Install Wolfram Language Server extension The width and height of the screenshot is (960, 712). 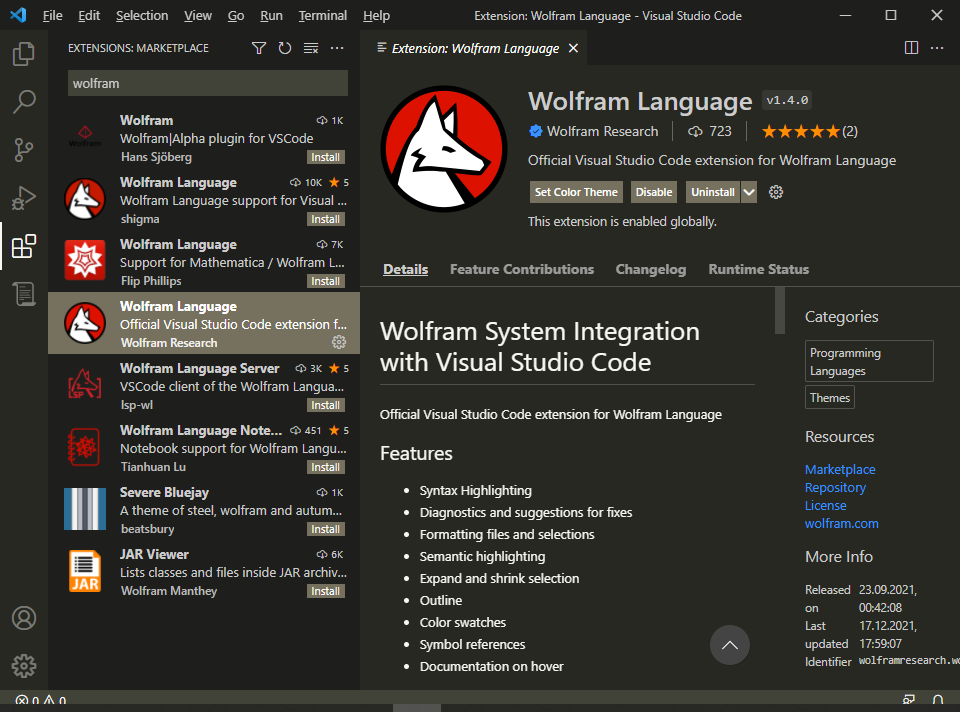(x=326, y=405)
